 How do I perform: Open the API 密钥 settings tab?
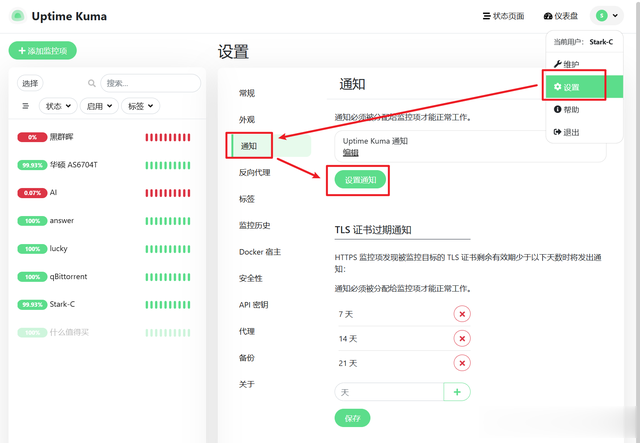[253, 305]
